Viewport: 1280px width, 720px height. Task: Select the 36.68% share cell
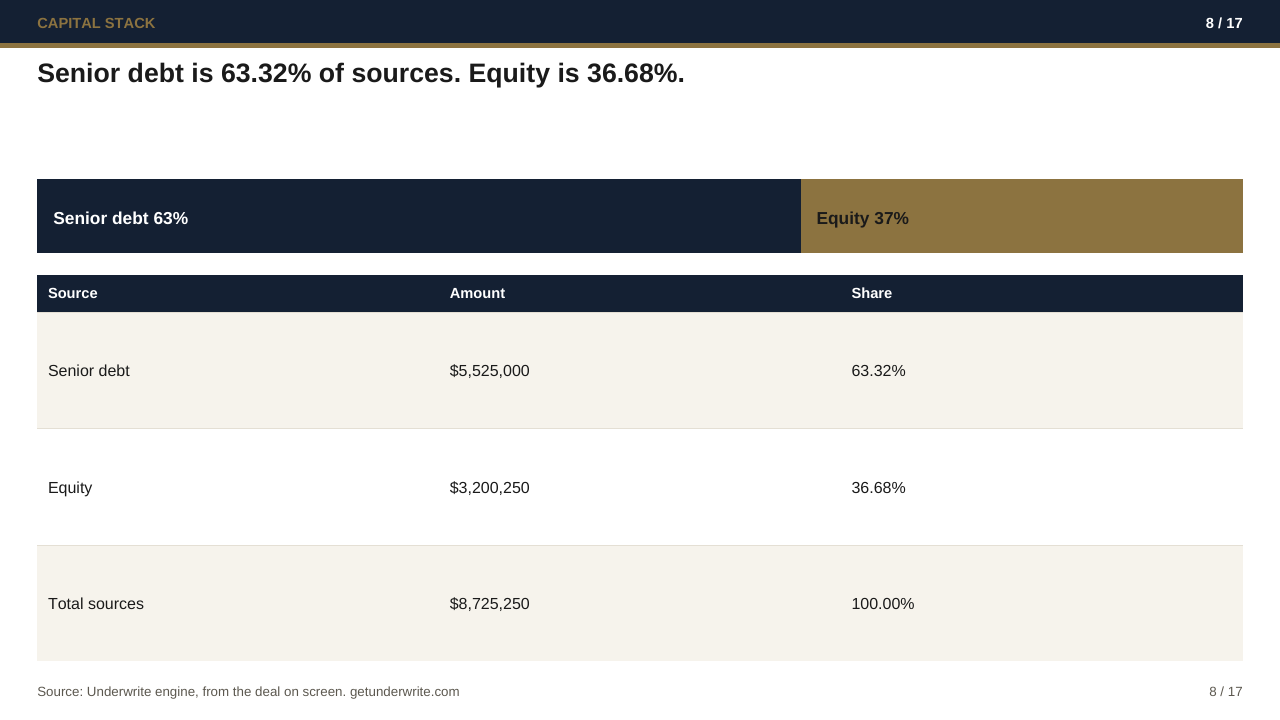click(878, 488)
